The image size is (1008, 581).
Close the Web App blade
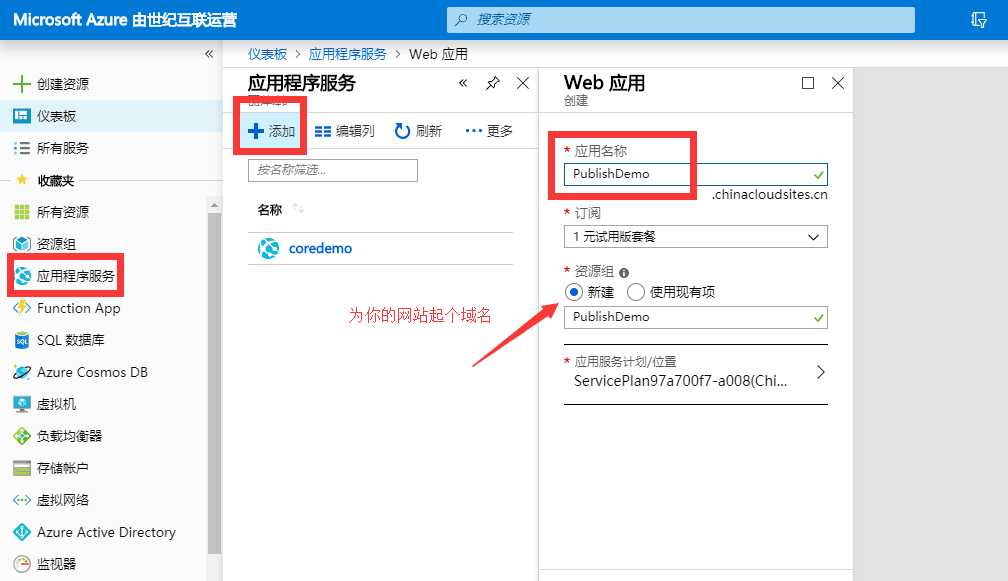pos(838,83)
